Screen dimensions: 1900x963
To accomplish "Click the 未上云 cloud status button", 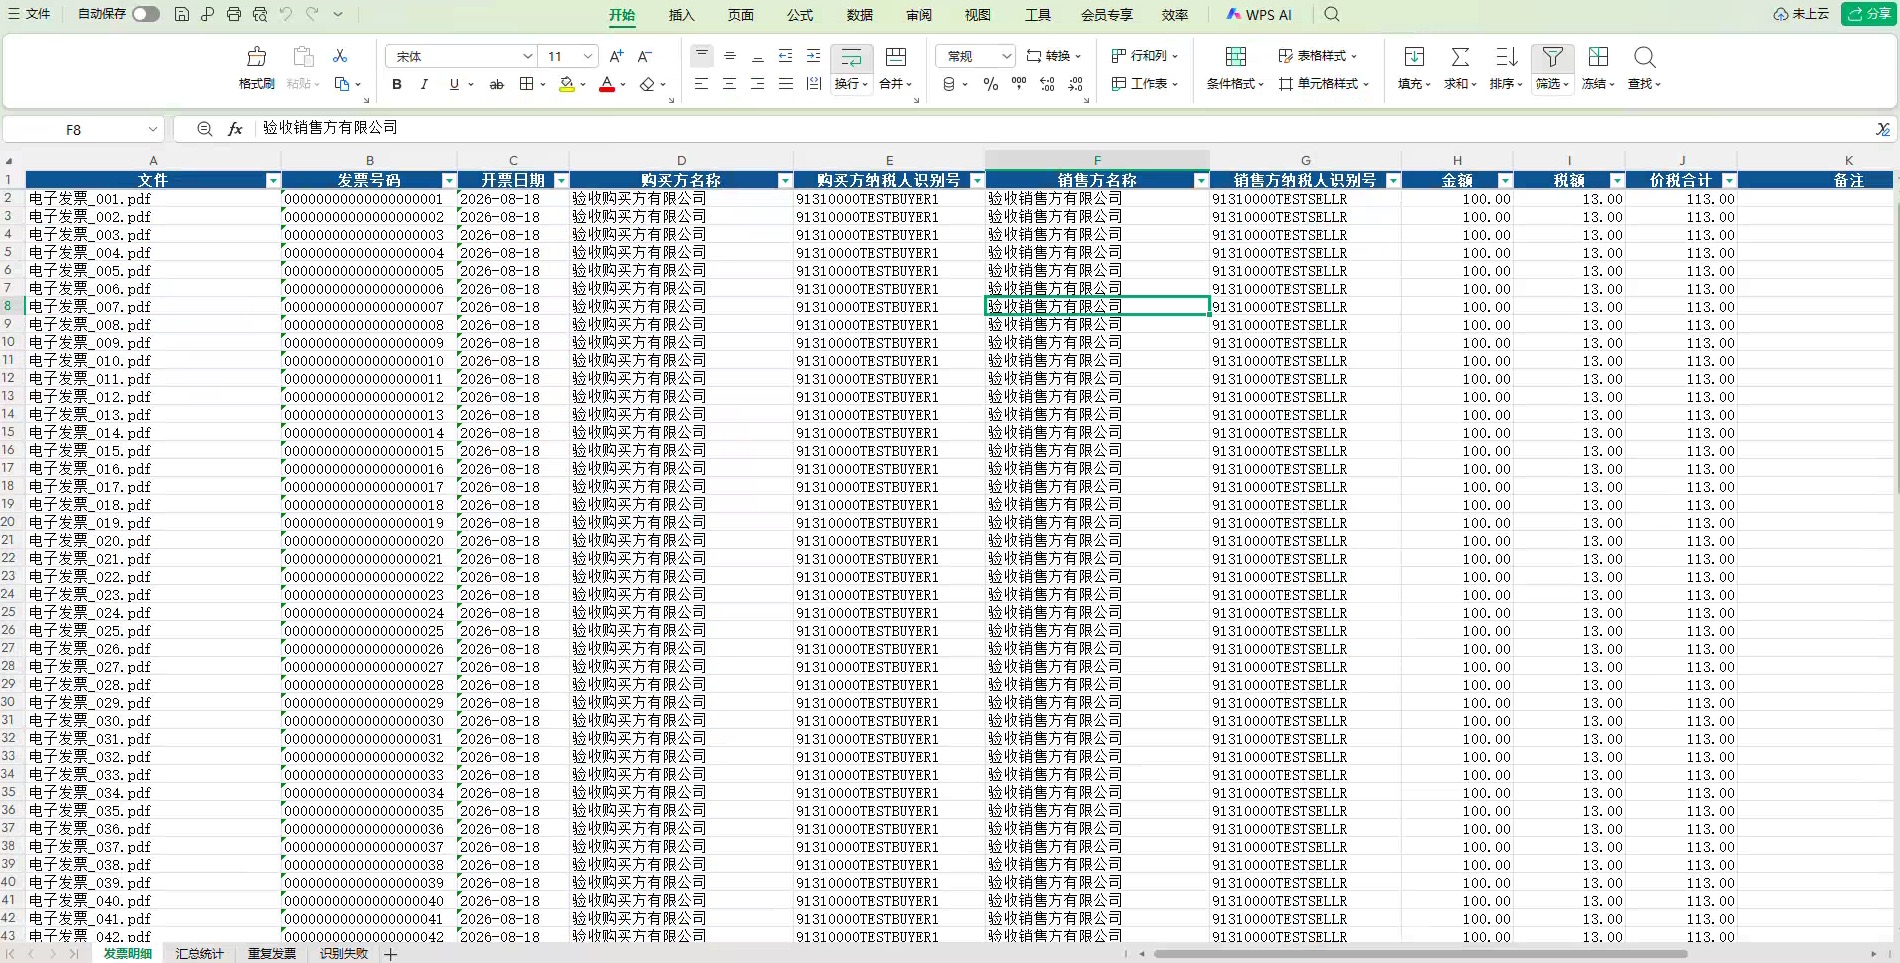I will coord(1802,14).
